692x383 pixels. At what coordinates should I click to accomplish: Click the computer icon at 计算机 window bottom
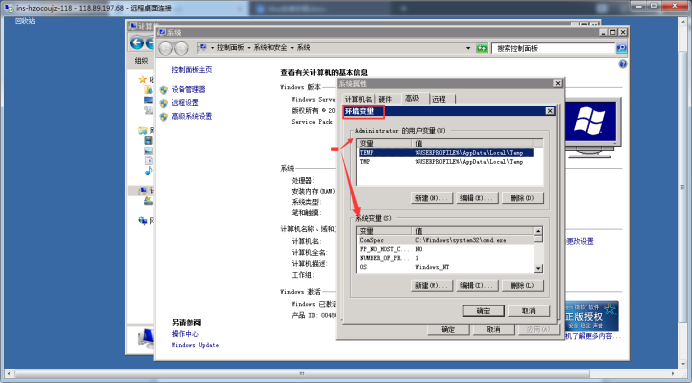coord(146,339)
